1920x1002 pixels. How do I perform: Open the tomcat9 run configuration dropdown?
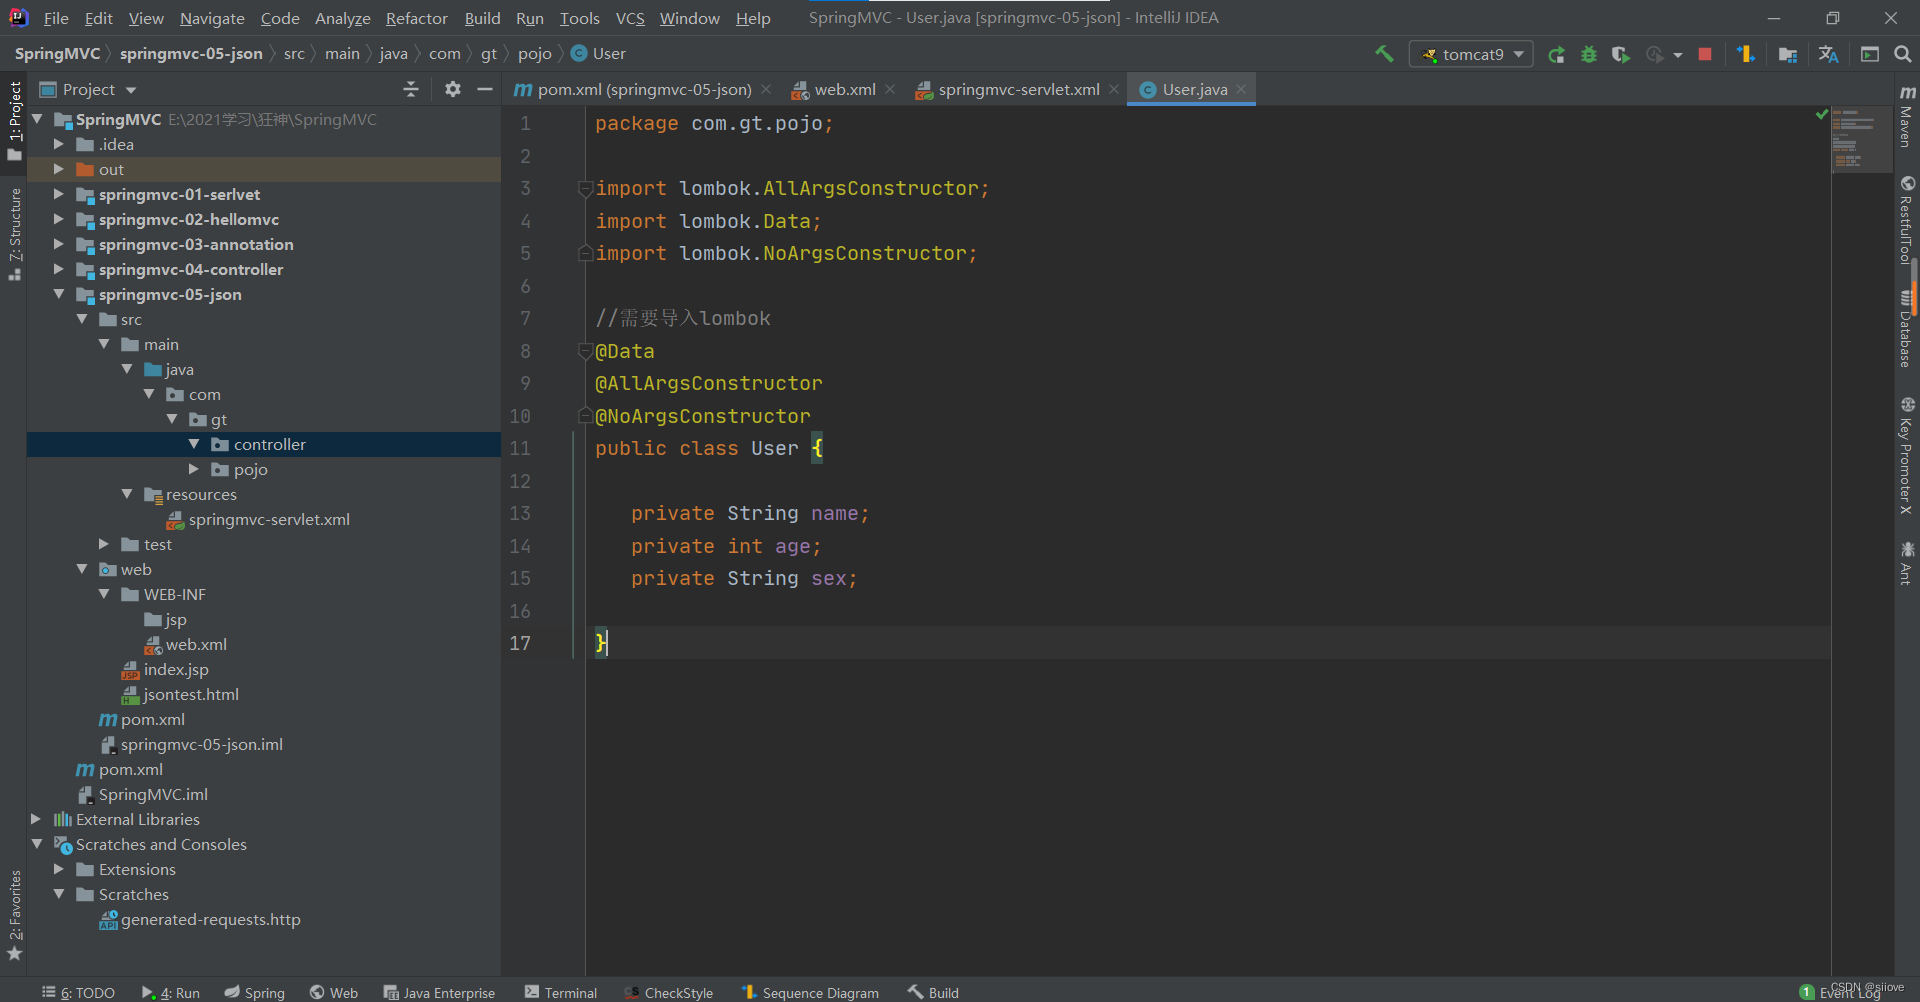point(1471,54)
